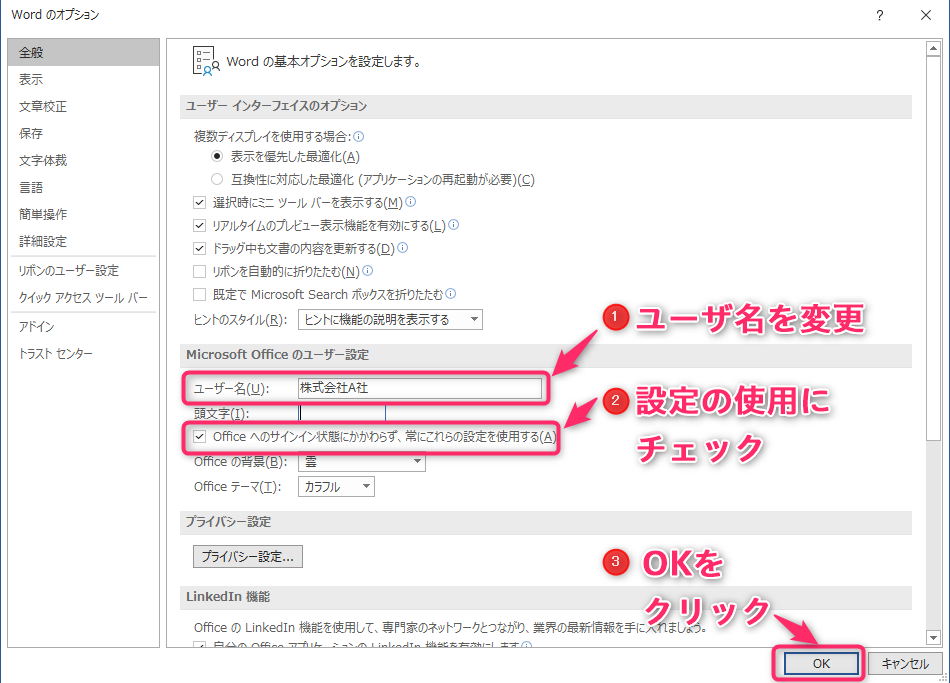950x683 pixels.
Task: Click info icon beside auto-collapse ribbon option
Action: [367, 271]
